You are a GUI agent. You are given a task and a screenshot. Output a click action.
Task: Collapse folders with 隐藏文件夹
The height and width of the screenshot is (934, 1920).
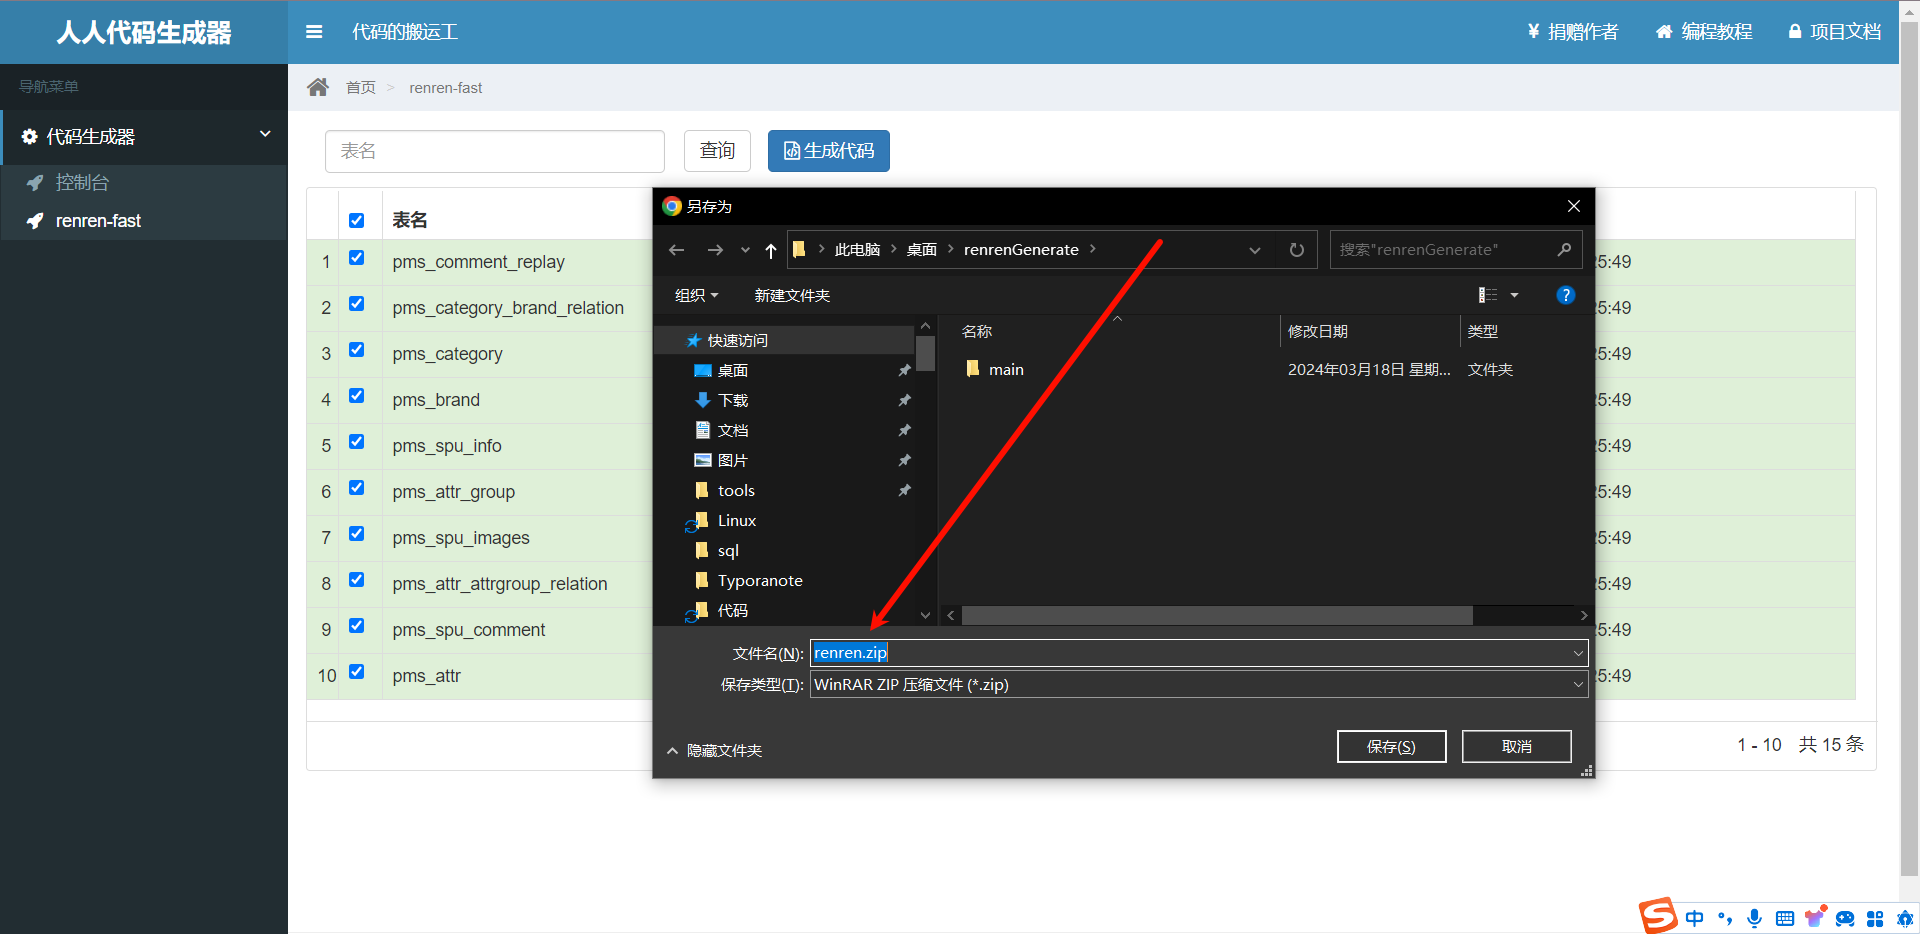click(715, 750)
